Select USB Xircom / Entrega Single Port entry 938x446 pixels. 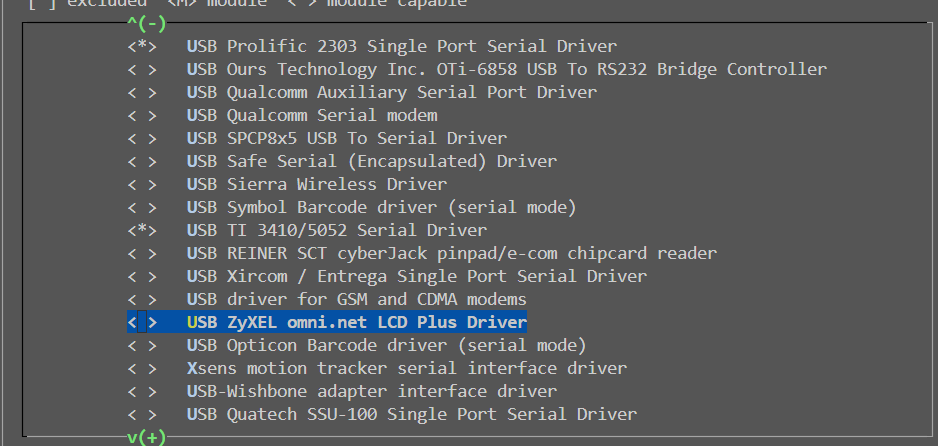pos(417,276)
